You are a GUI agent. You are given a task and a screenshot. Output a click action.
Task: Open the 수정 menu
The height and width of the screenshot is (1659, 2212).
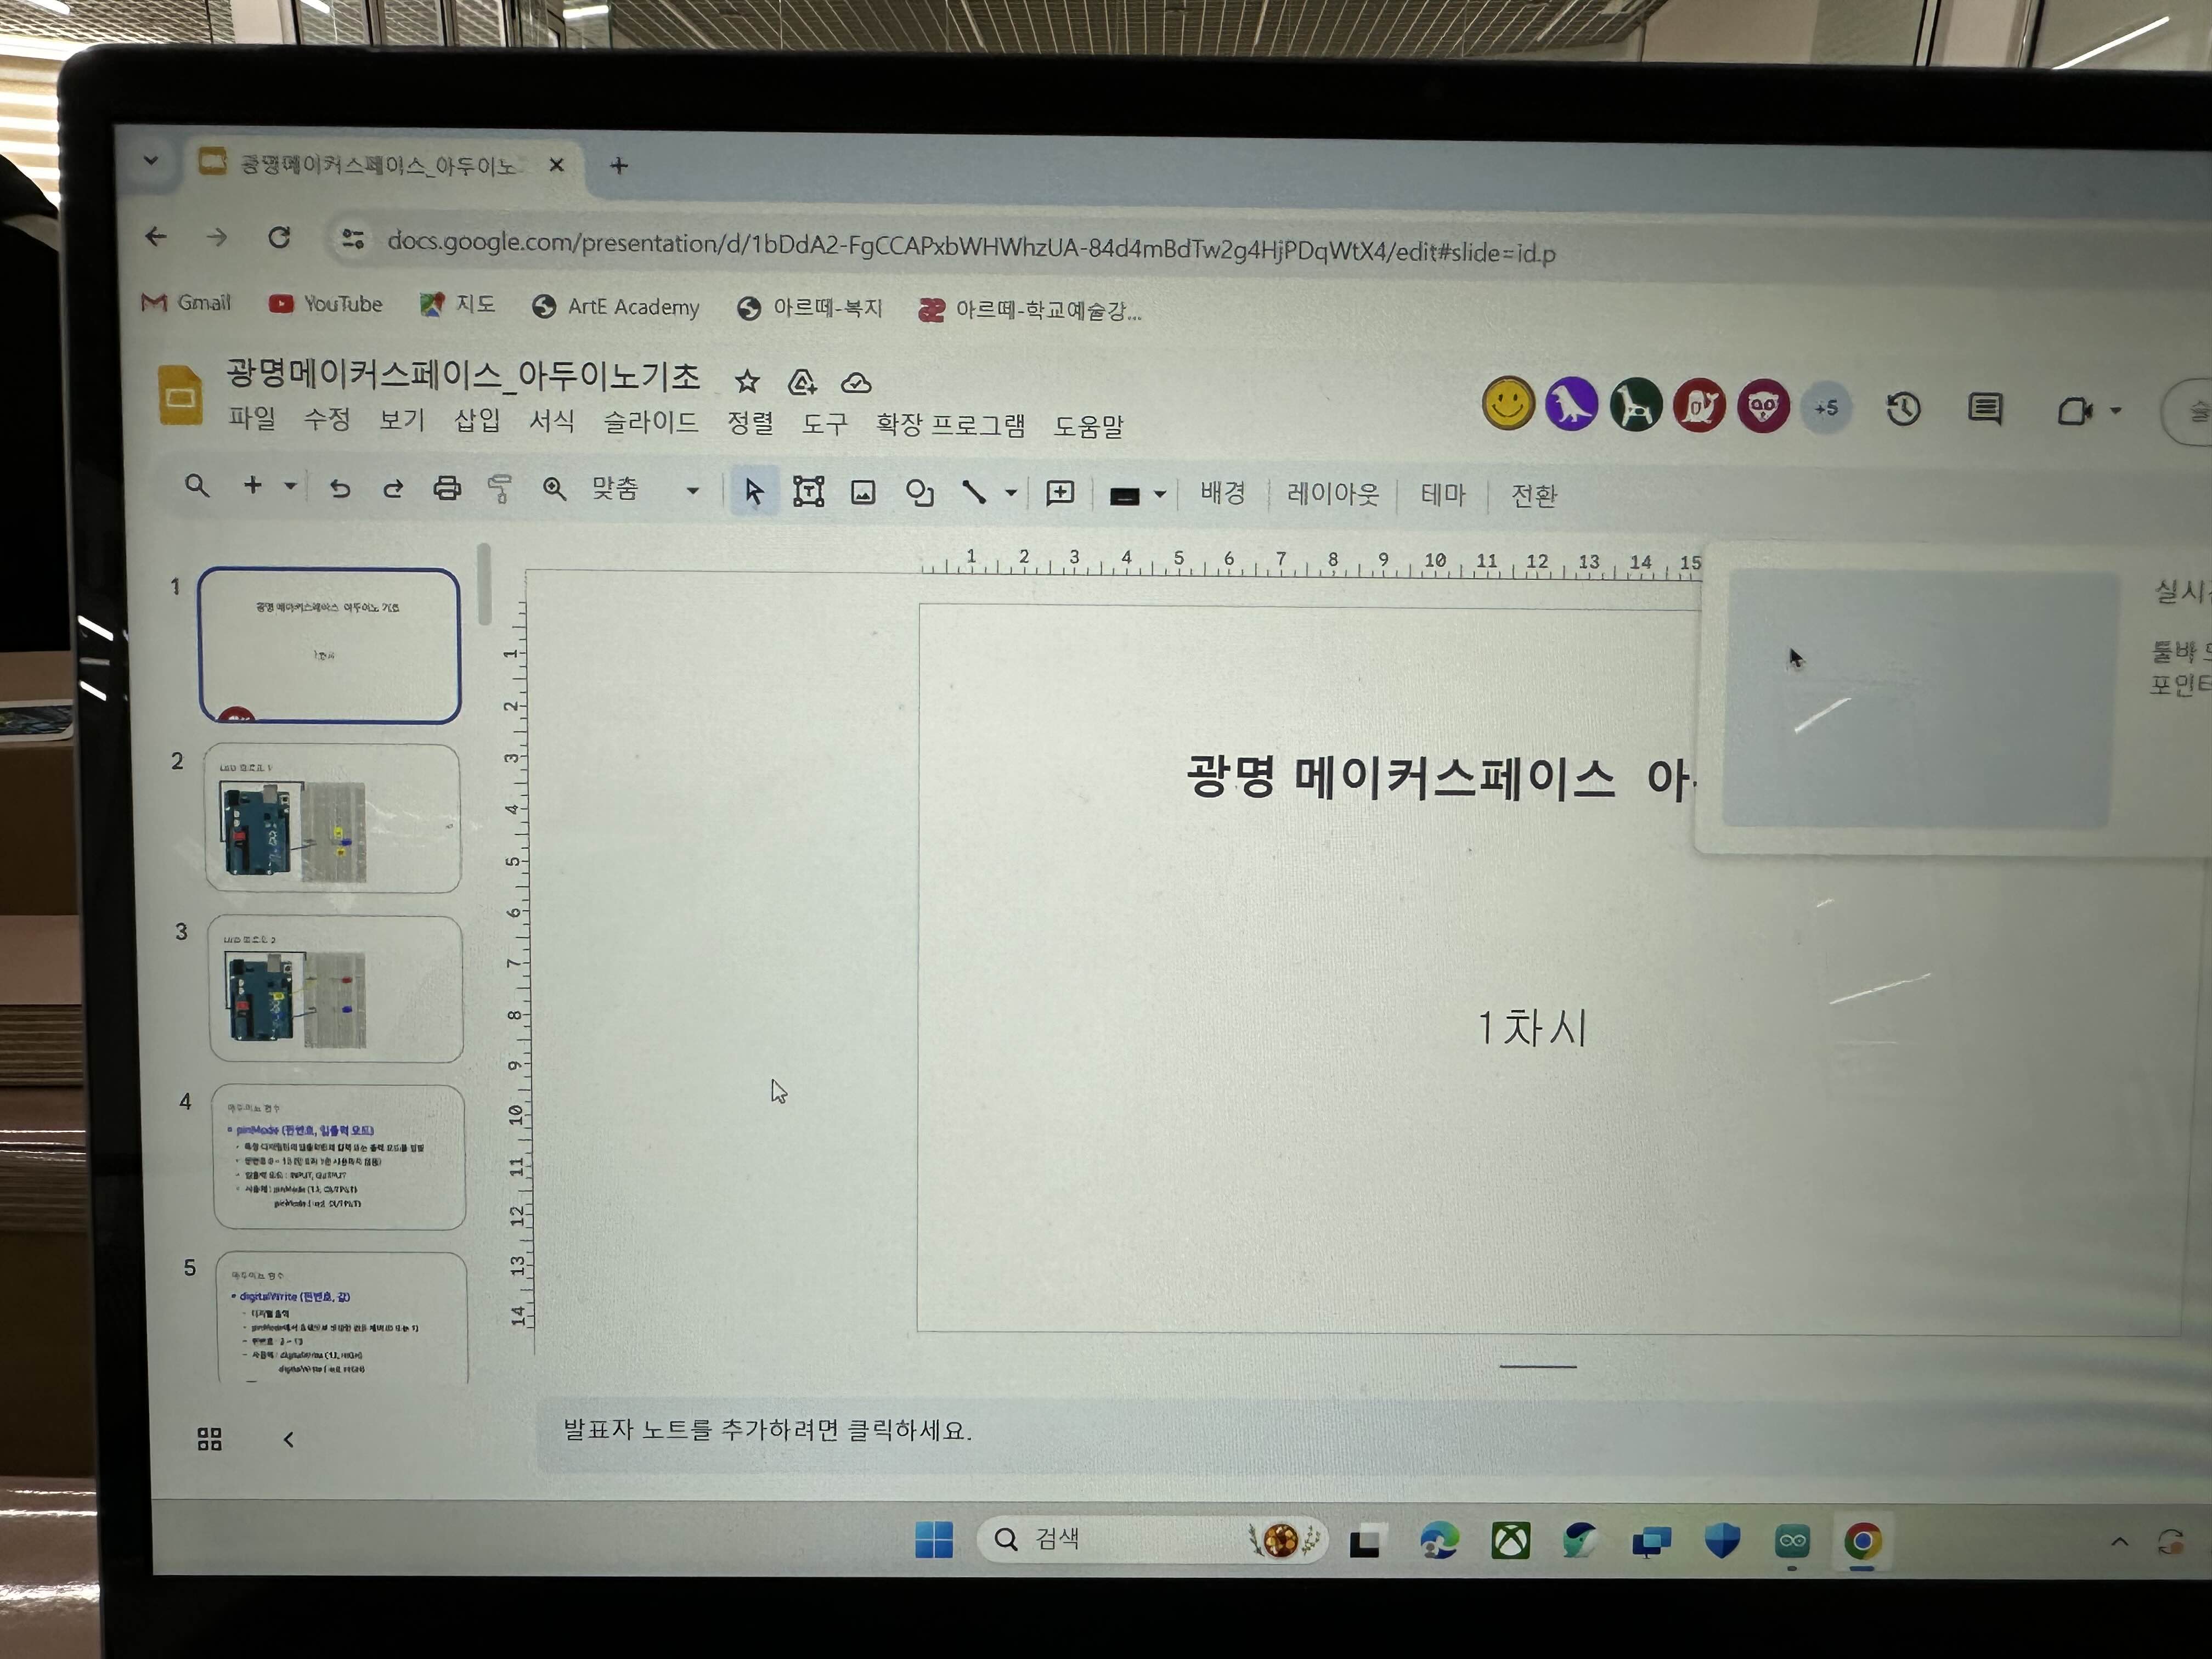pos(327,418)
